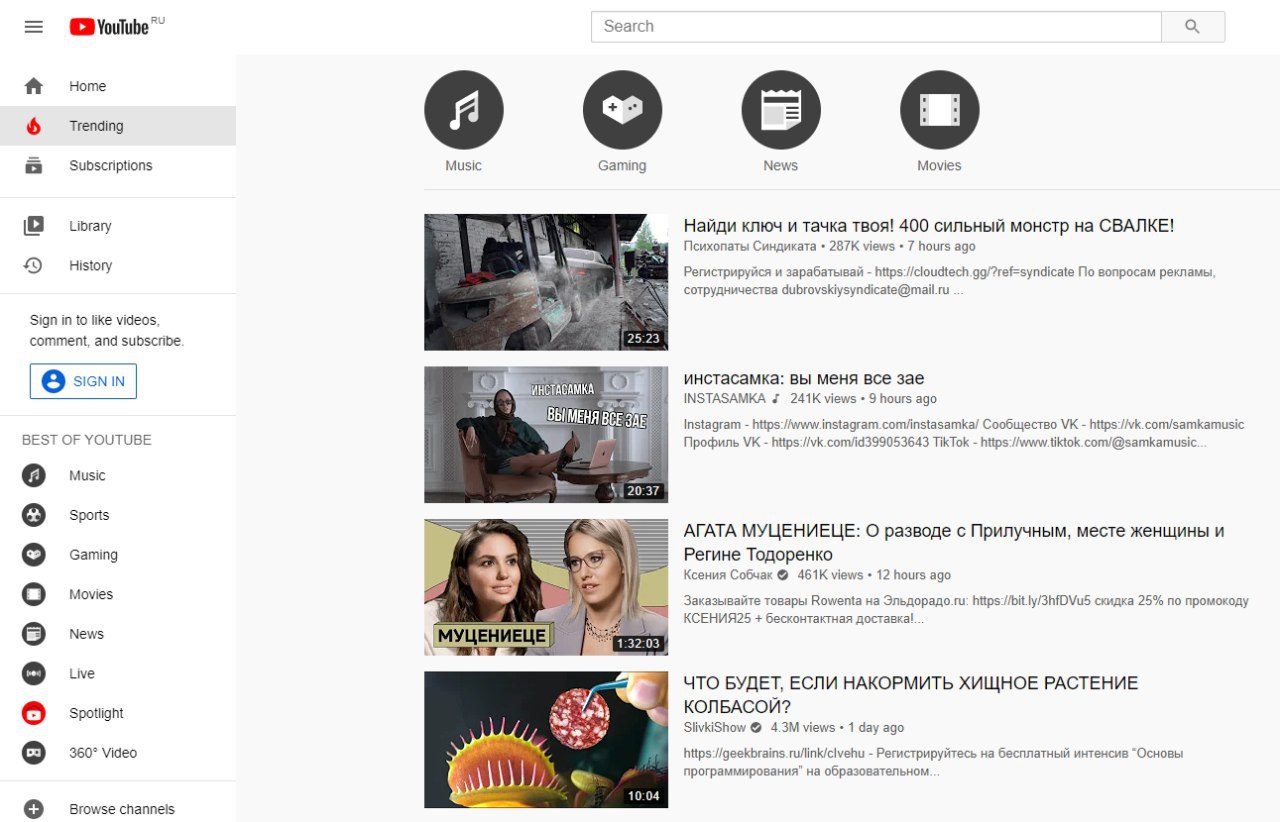Click description starting 'Заказывайте товары Rowenta'
This screenshot has height=822, width=1280.
tap(966, 610)
